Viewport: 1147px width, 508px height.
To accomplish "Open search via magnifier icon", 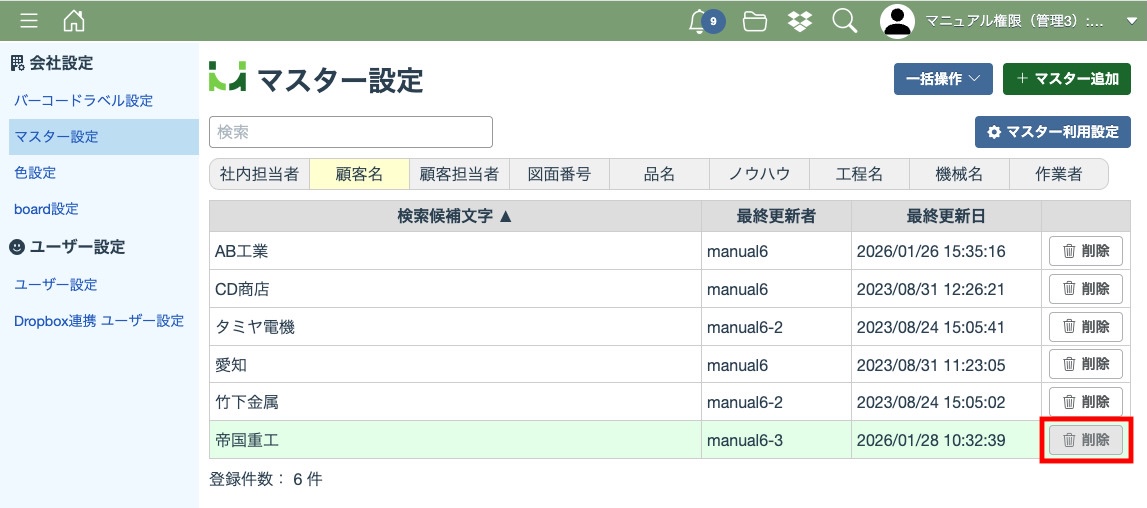I will tap(845, 21).
